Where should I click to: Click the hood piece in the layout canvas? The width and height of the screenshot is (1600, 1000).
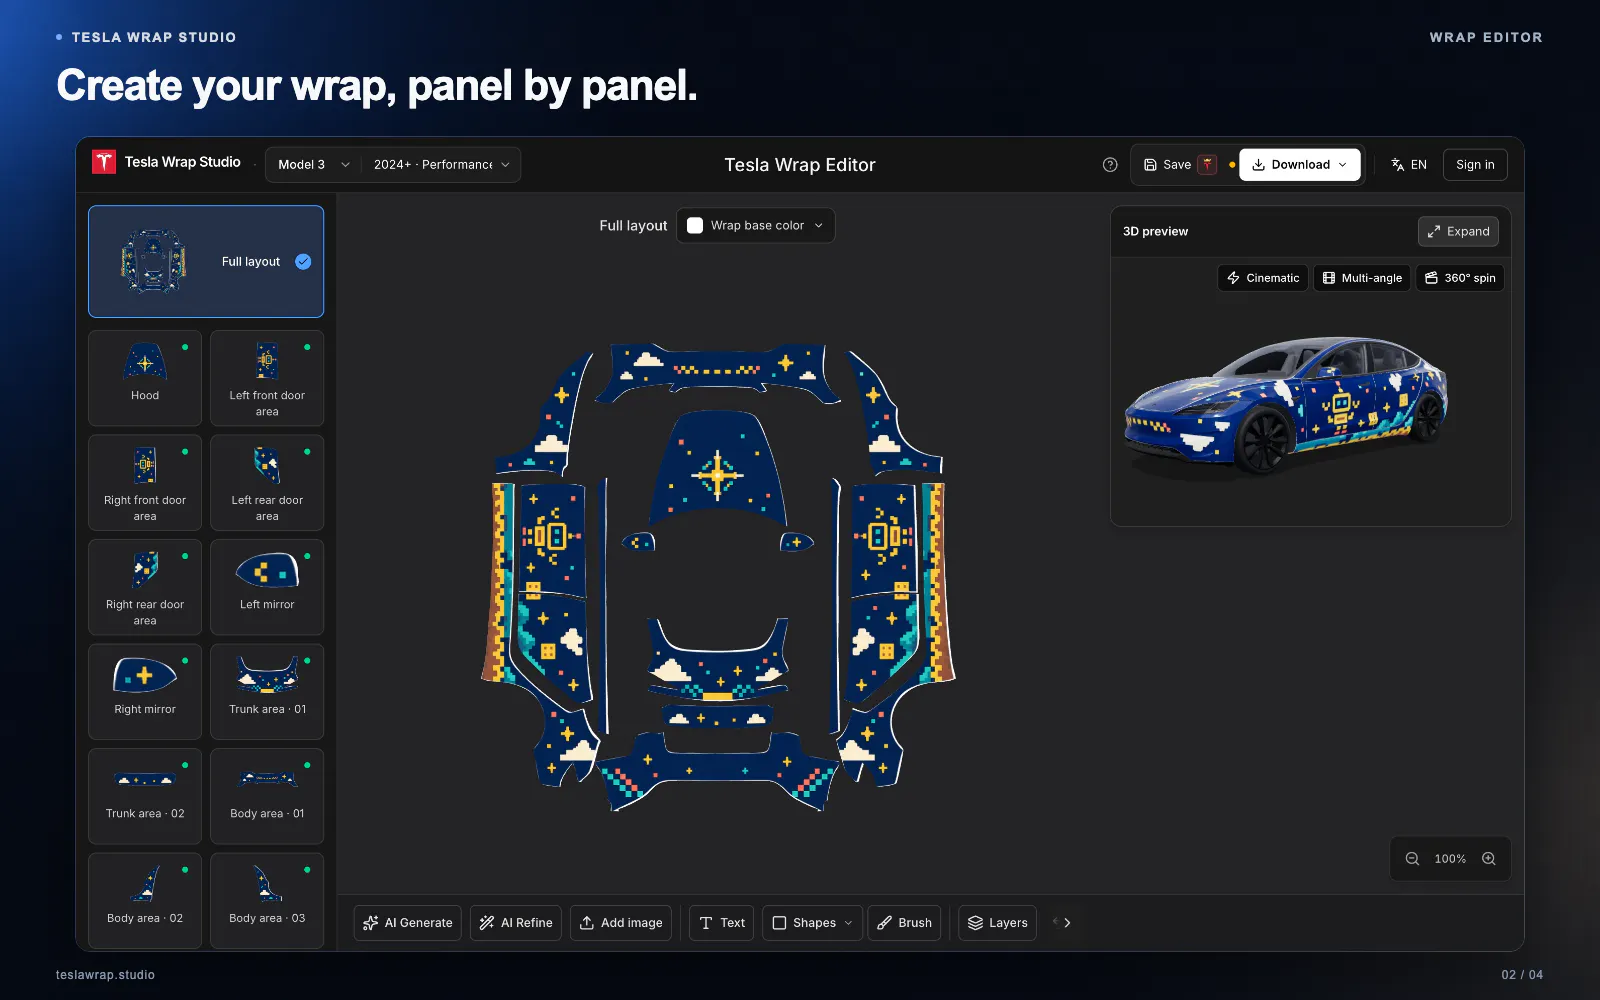coord(717,468)
